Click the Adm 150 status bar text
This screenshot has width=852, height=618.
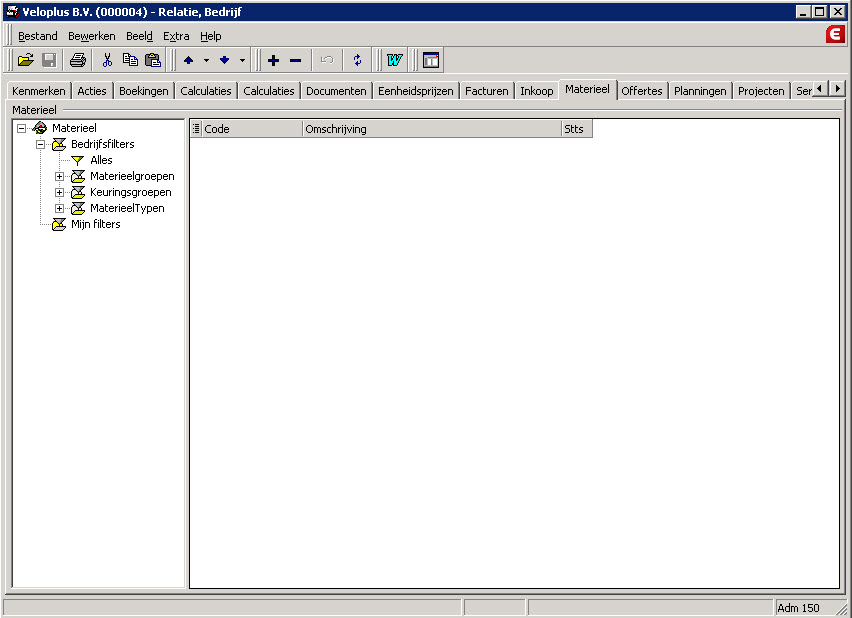[798, 608]
